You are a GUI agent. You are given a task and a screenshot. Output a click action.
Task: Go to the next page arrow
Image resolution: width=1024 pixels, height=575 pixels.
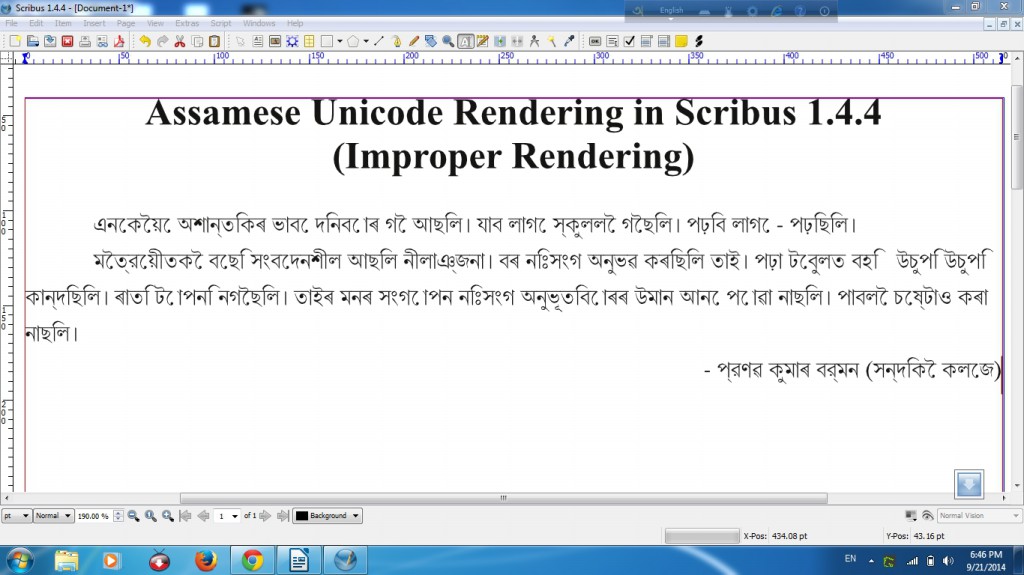coord(265,516)
